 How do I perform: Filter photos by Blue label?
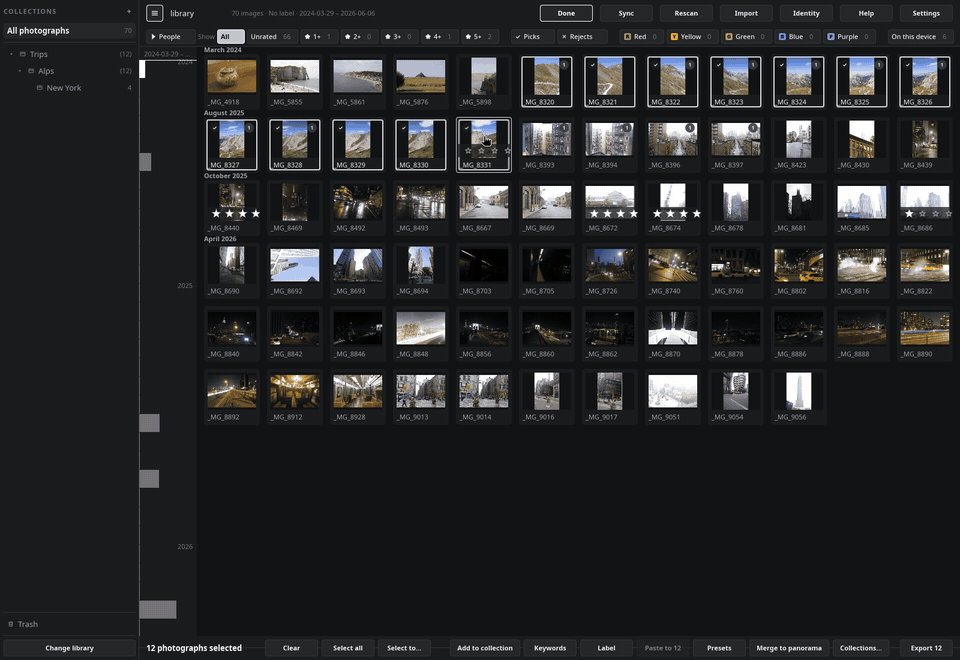pos(796,37)
